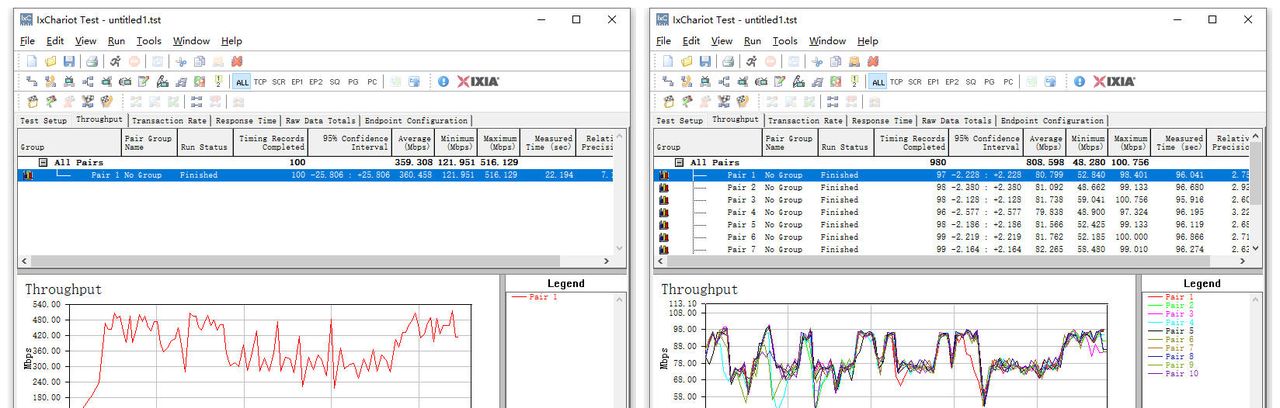The height and width of the screenshot is (408, 1280).
Task: Click blue info icon beside IXIA logo, left window
Action: tap(443, 81)
